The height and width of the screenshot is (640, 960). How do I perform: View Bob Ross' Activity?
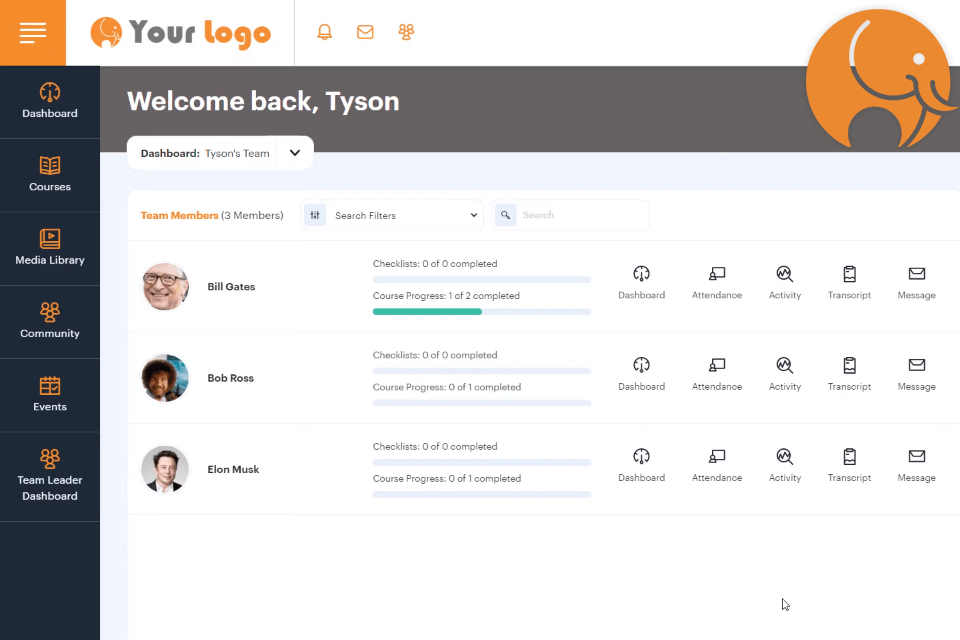point(785,374)
